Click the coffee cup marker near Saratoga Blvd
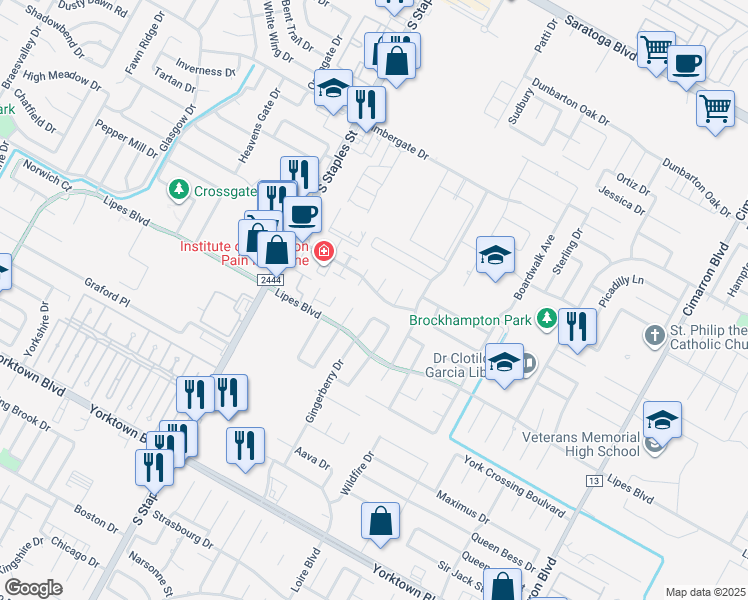Image resolution: width=748 pixels, height=600 pixels. coord(686,66)
